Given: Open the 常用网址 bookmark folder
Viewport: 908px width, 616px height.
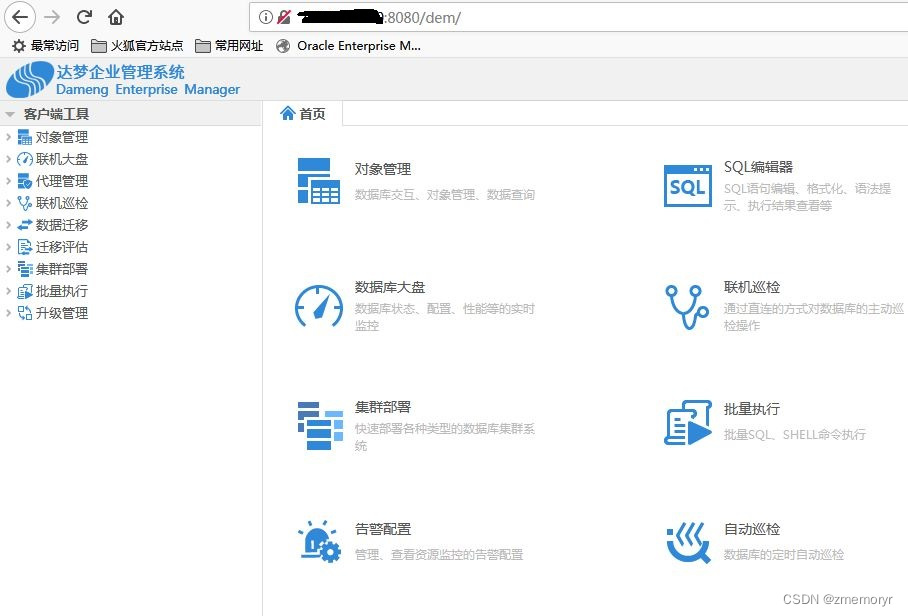Looking at the screenshot, I should 229,46.
